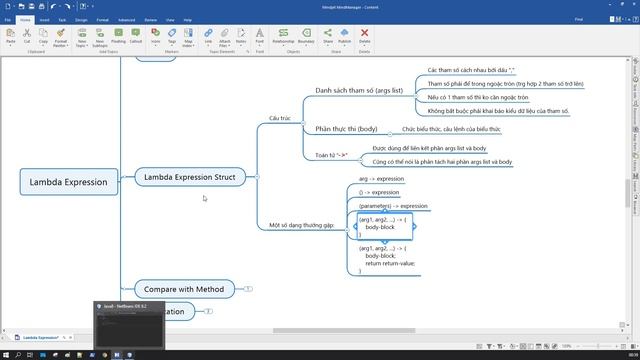Click the zoom slider in status bar
Screen dimensions: 640x360
[598, 346]
